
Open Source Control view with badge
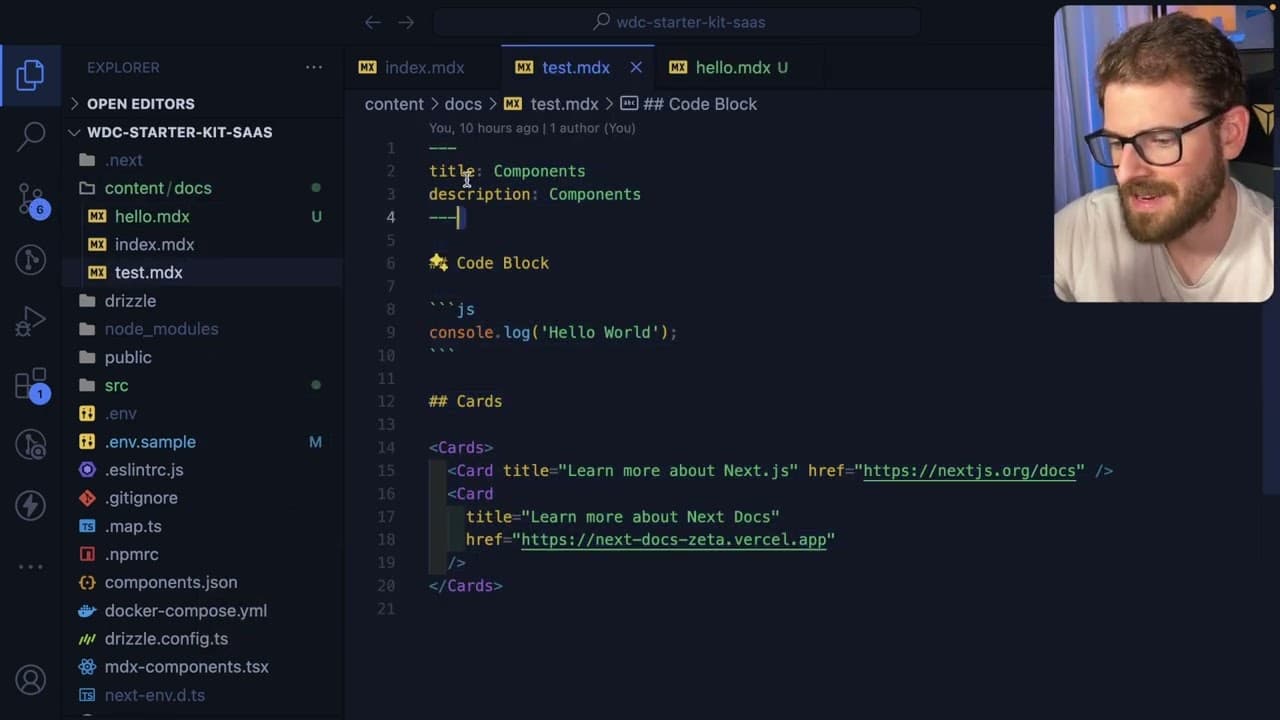click(x=30, y=199)
